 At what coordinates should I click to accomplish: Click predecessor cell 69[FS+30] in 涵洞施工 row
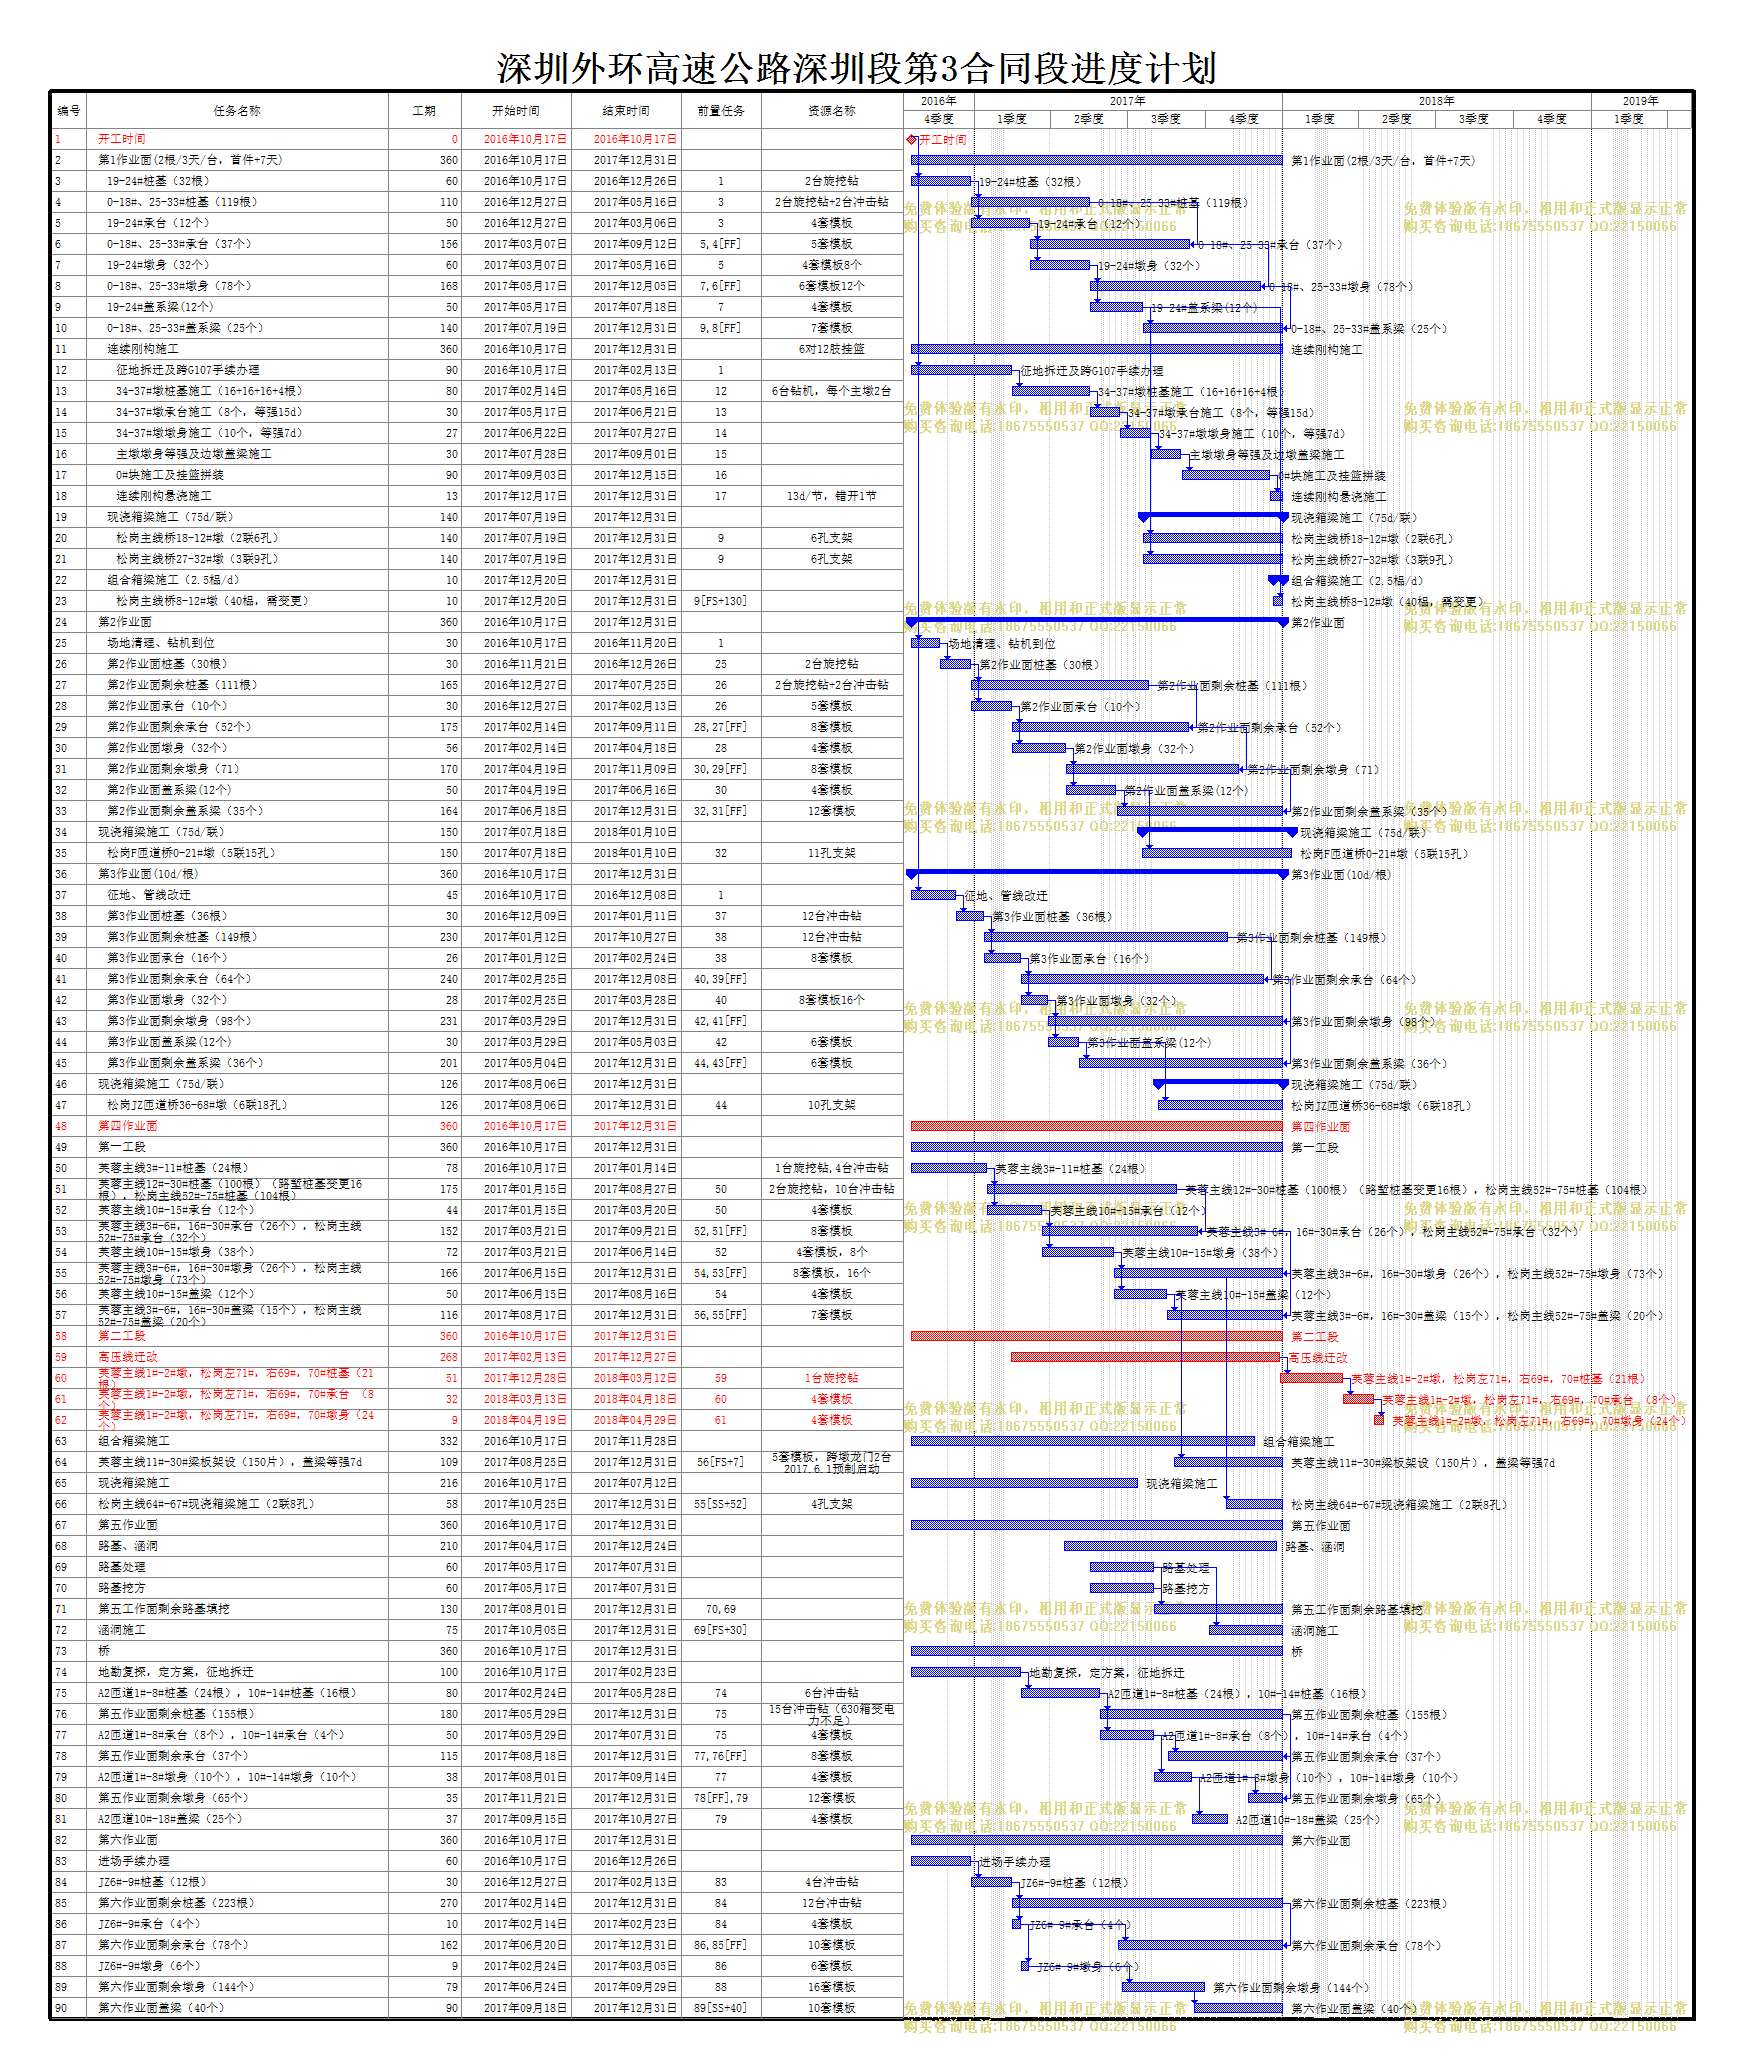point(721,1630)
